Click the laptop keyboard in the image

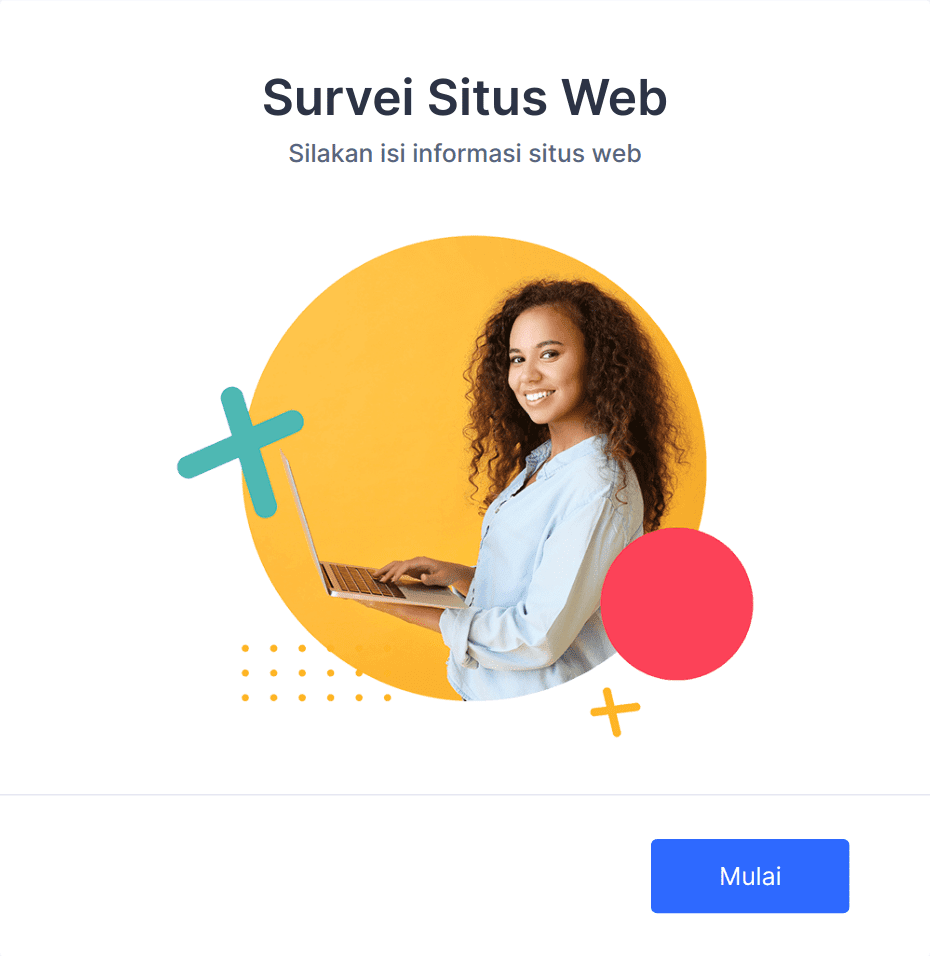point(361,580)
